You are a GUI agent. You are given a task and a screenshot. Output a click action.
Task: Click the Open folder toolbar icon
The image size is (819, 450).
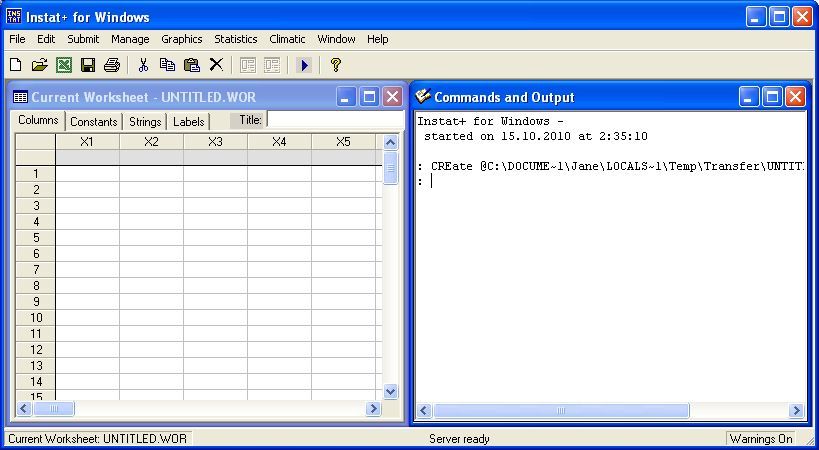(39, 65)
